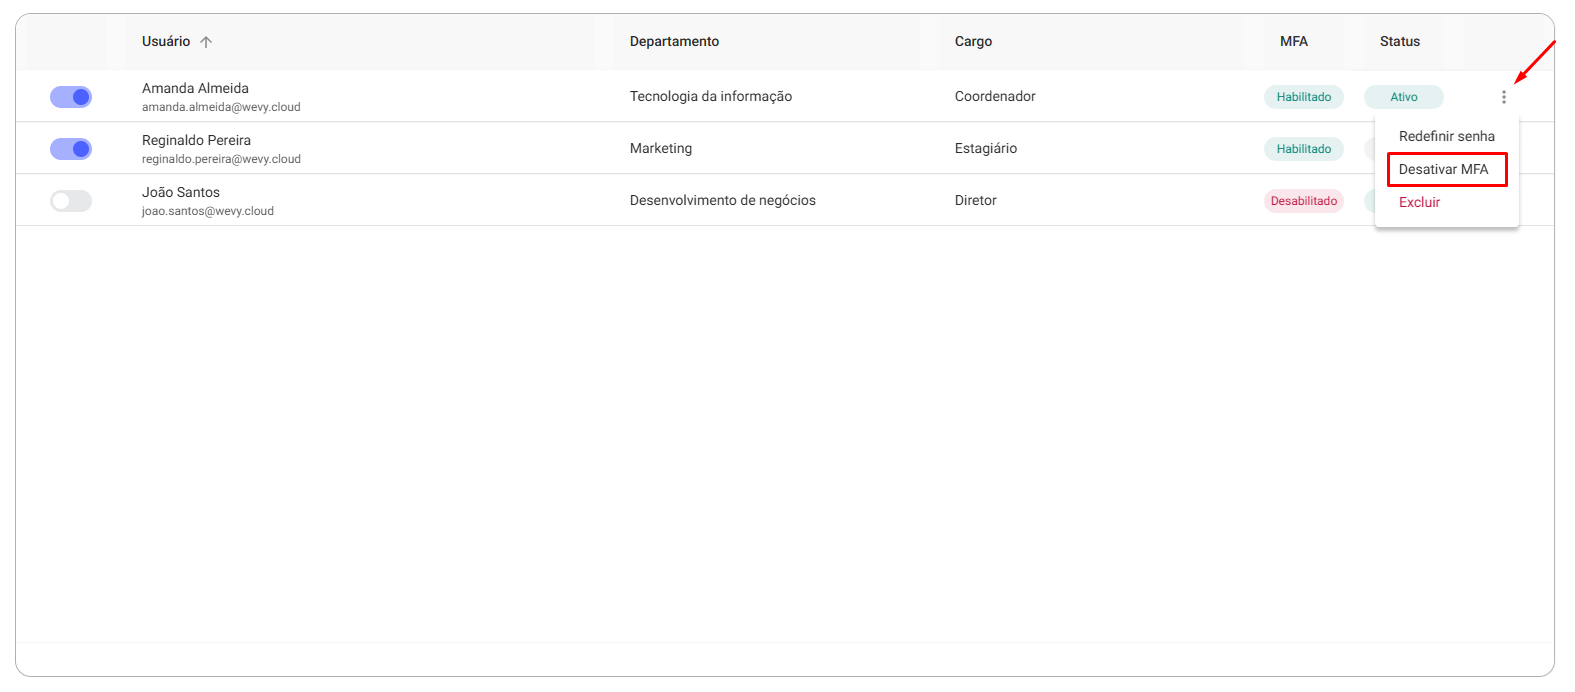The height and width of the screenshot is (692, 1575).
Task: Click the Status column header
Action: click(1400, 41)
